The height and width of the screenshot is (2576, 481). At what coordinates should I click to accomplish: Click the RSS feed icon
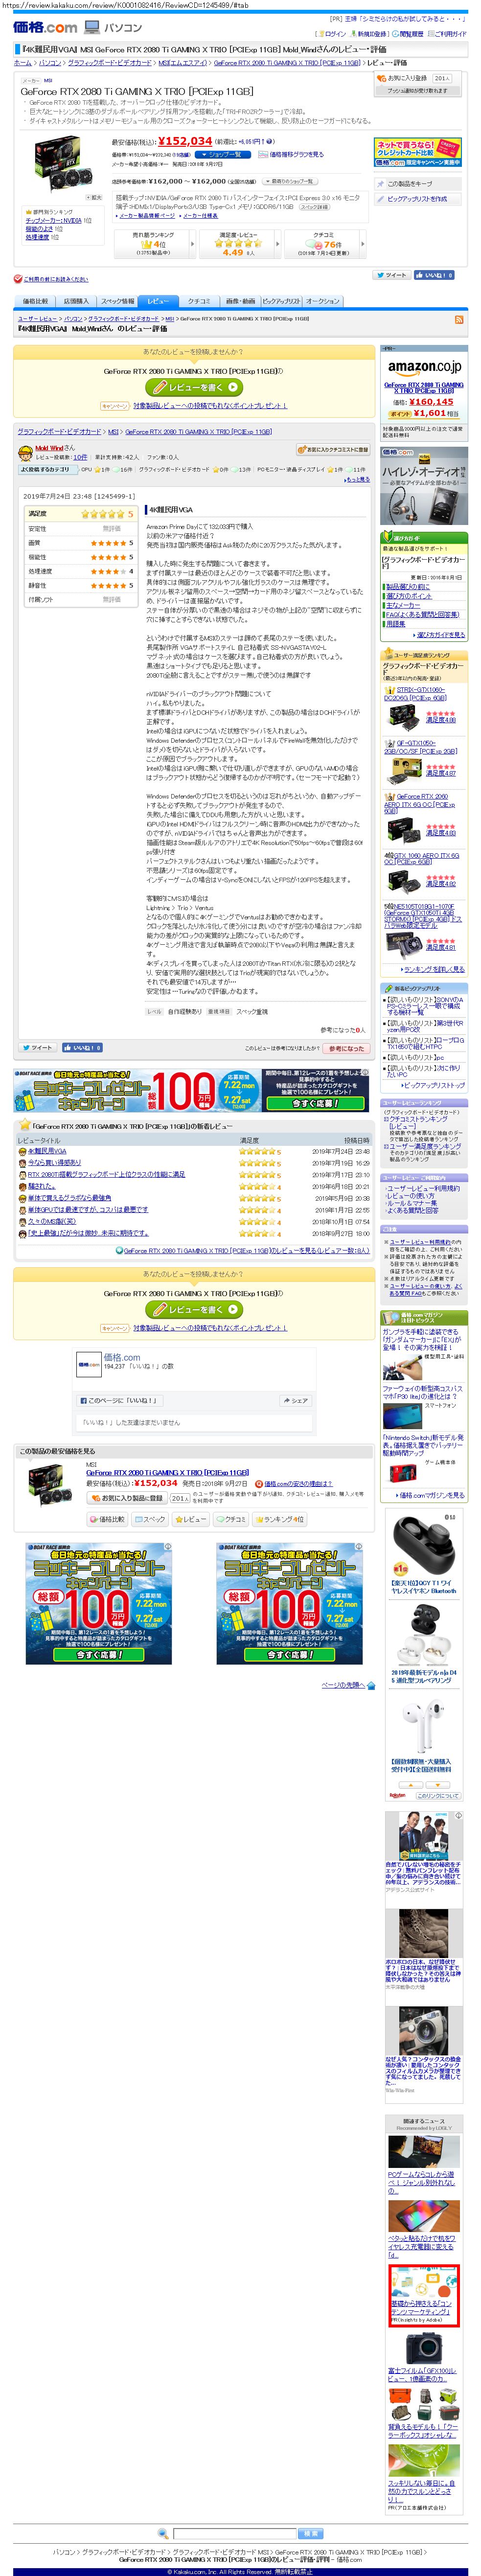click(459, 320)
